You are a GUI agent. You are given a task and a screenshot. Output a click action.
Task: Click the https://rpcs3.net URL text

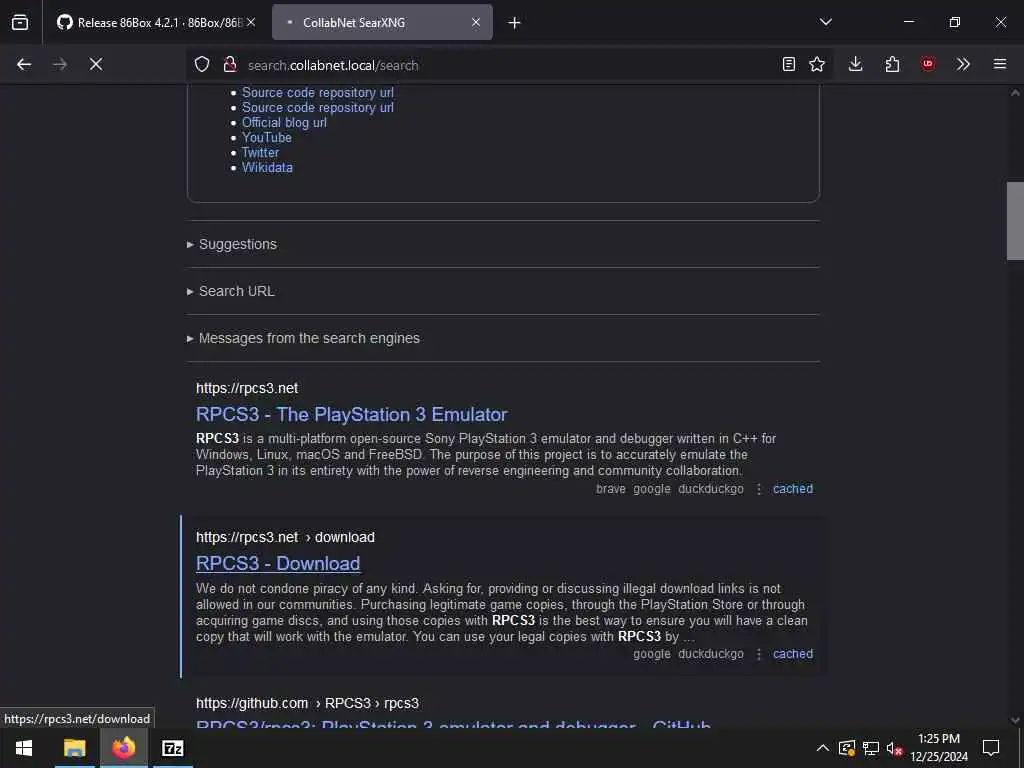click(x=247, y=389)
